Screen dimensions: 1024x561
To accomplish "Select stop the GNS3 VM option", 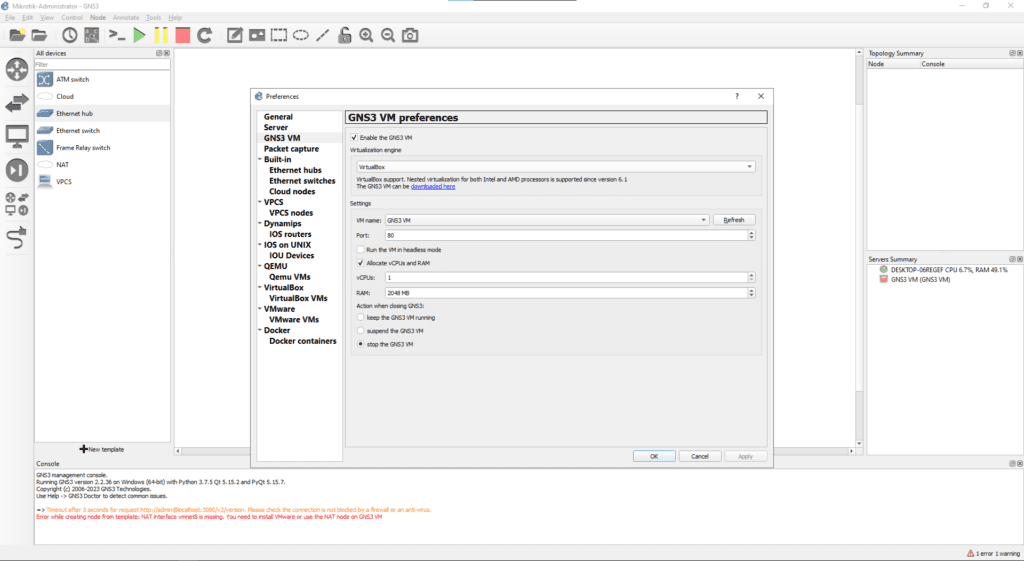I will point(360,344).
